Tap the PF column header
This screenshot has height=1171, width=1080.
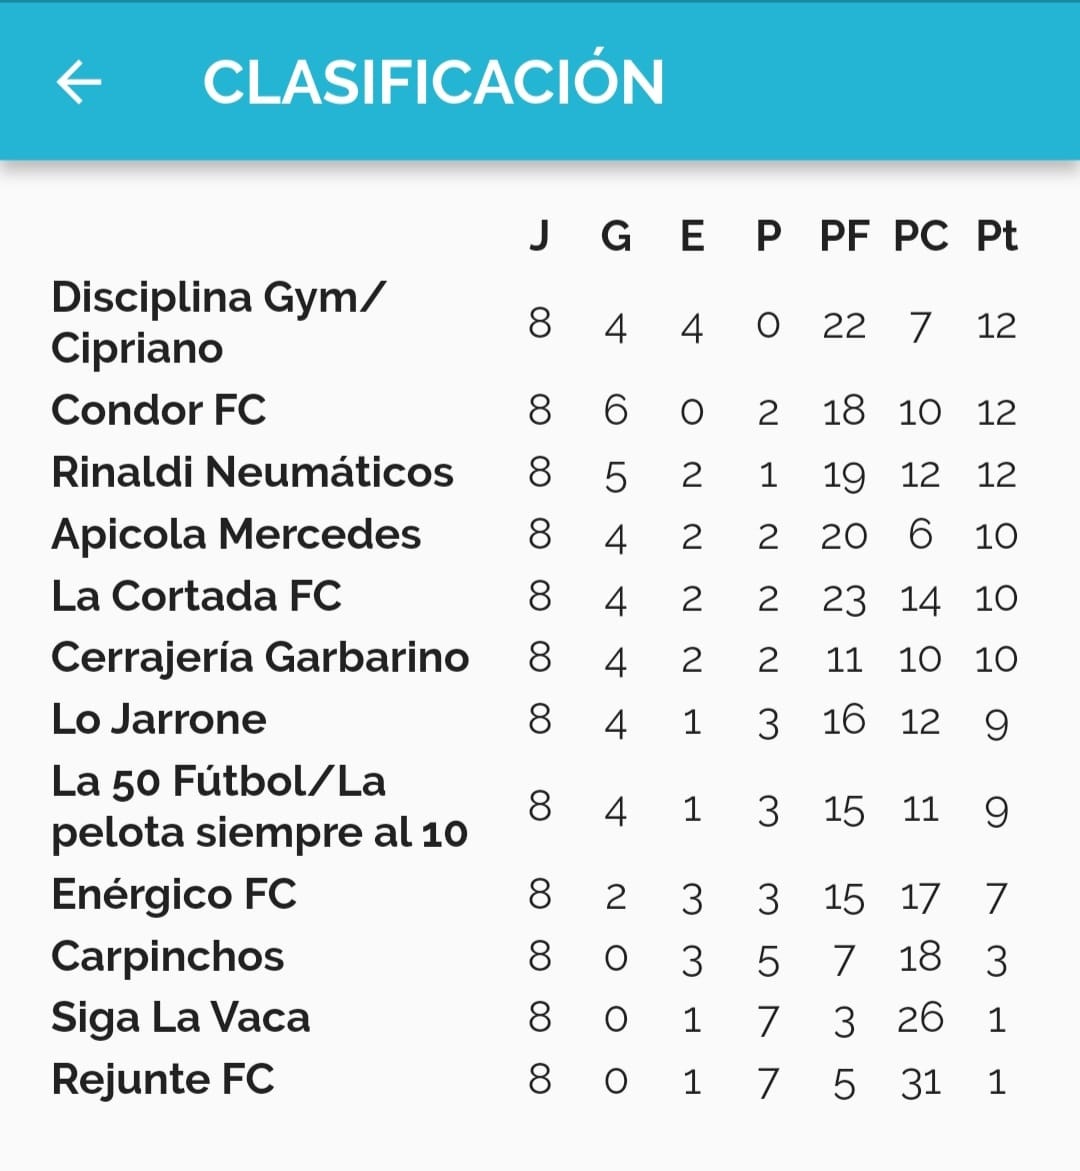pos(844,236)
